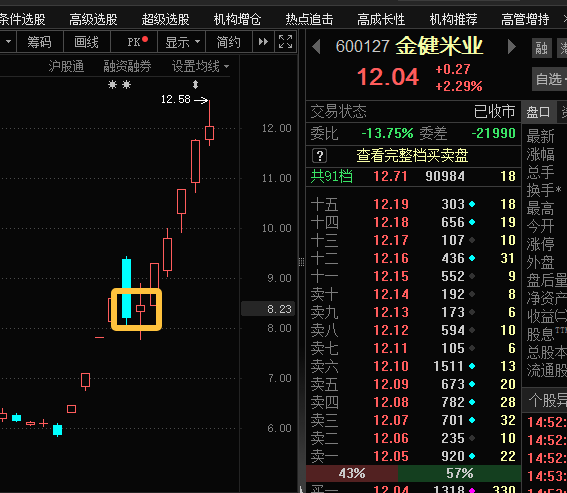Image resolution: width=567 pixels, height=493 pixels.
Task: Click the 8.23 price axis cursor label
Action: (x=268, y=309)
